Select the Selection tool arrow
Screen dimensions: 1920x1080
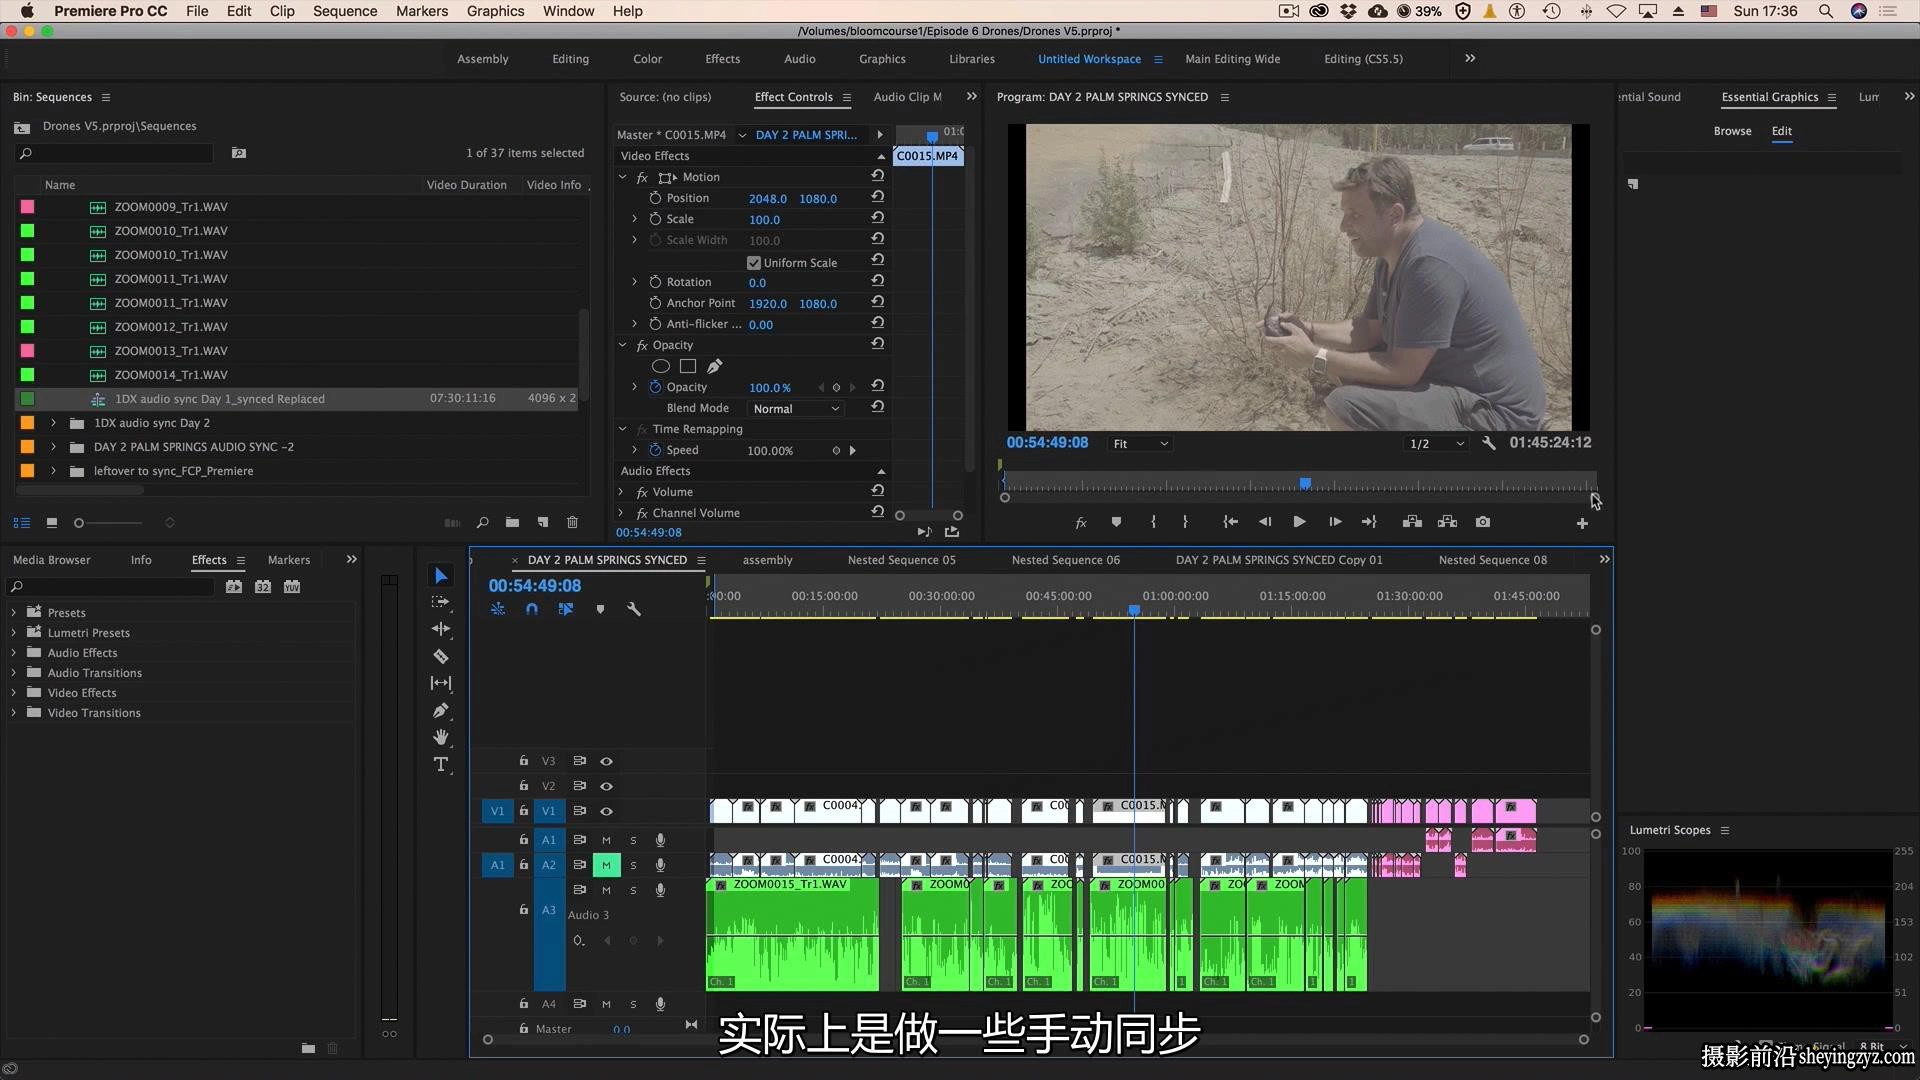click(x=441, y=575)
